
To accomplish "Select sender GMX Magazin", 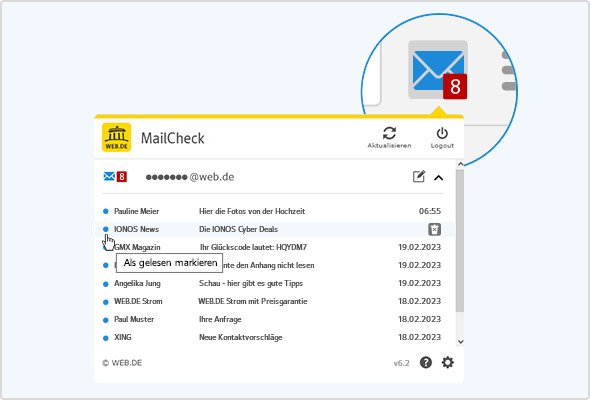I will click(137, 247).
